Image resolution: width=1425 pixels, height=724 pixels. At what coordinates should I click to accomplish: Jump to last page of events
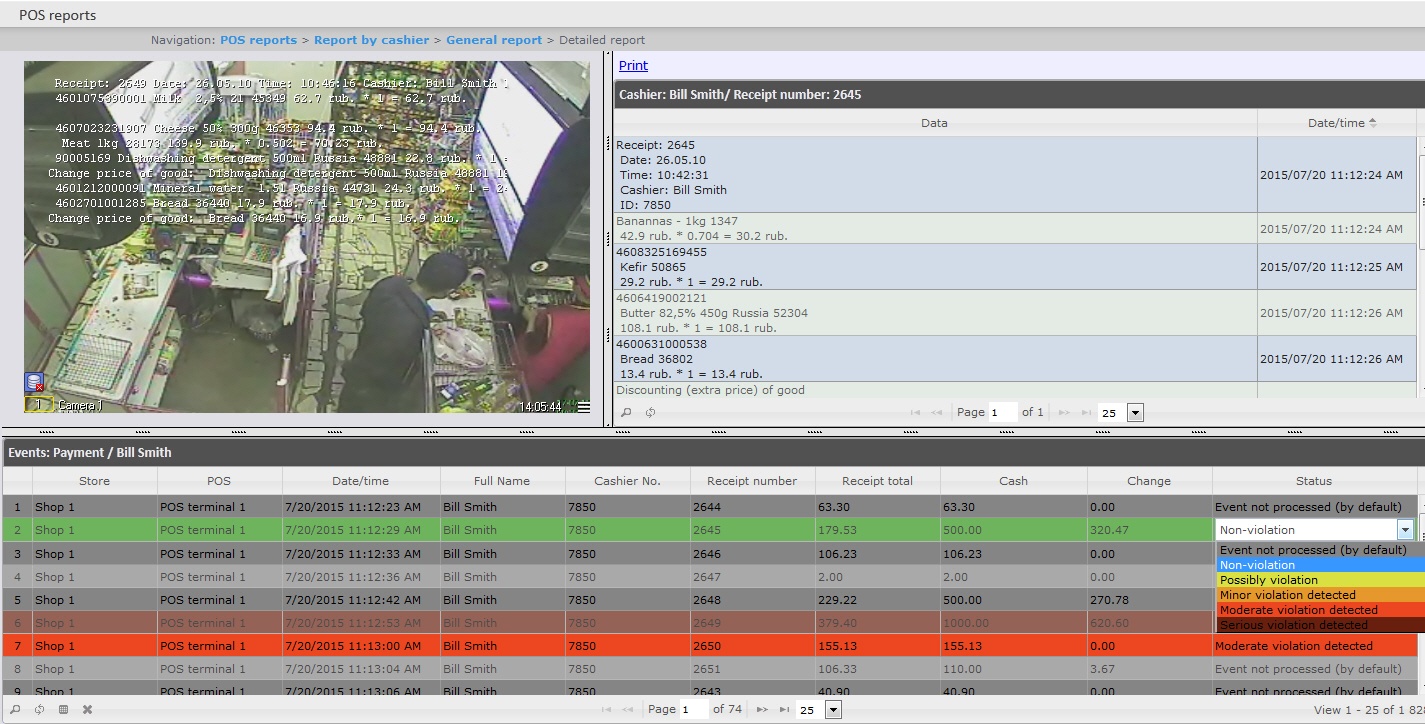[785, 709]
